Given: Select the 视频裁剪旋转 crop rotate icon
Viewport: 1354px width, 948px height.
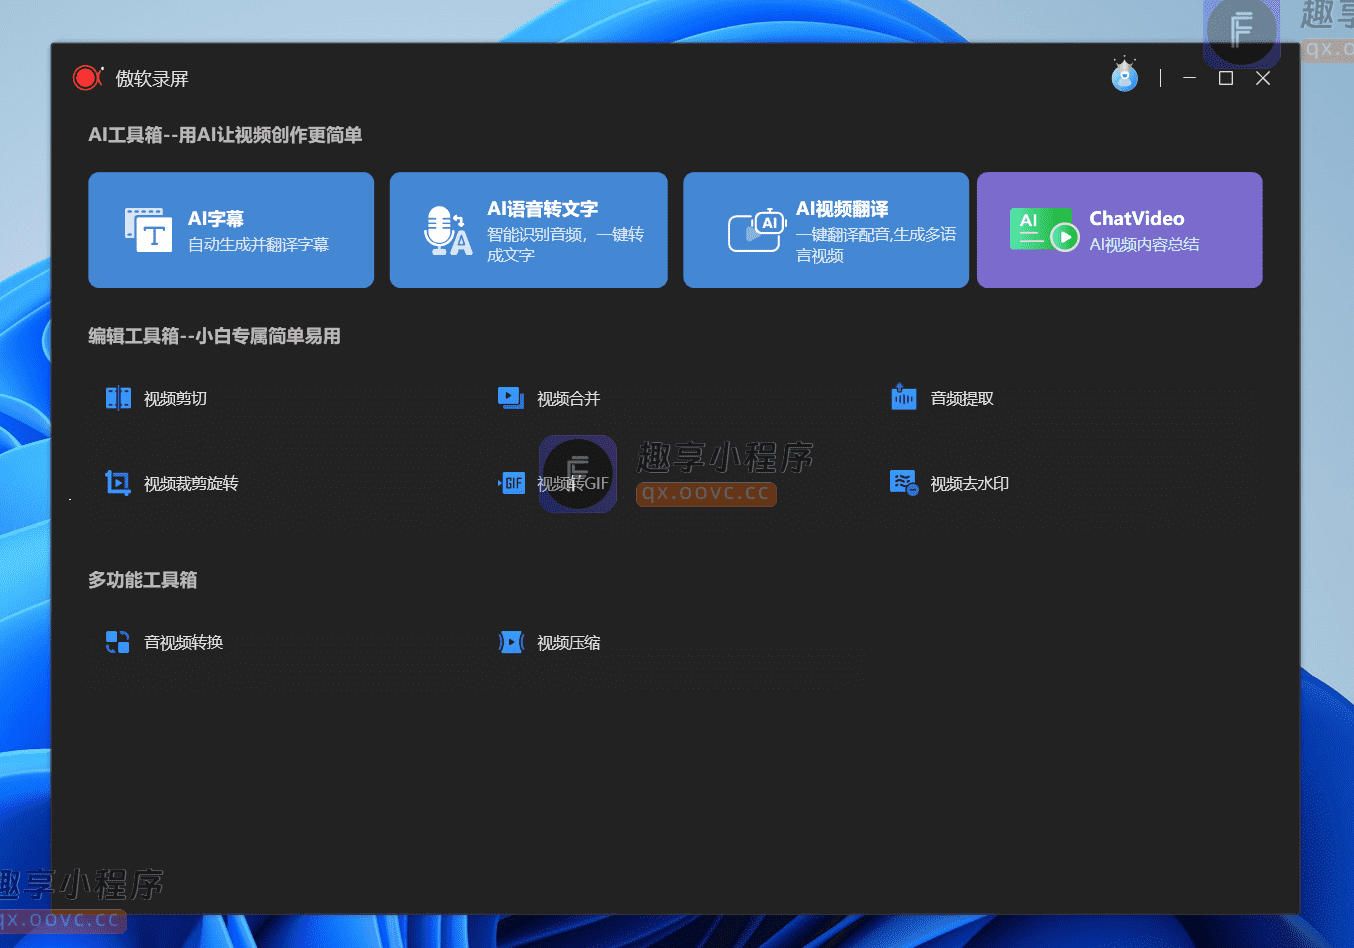Looking at the screenshot, I should [x=118, y=483].
